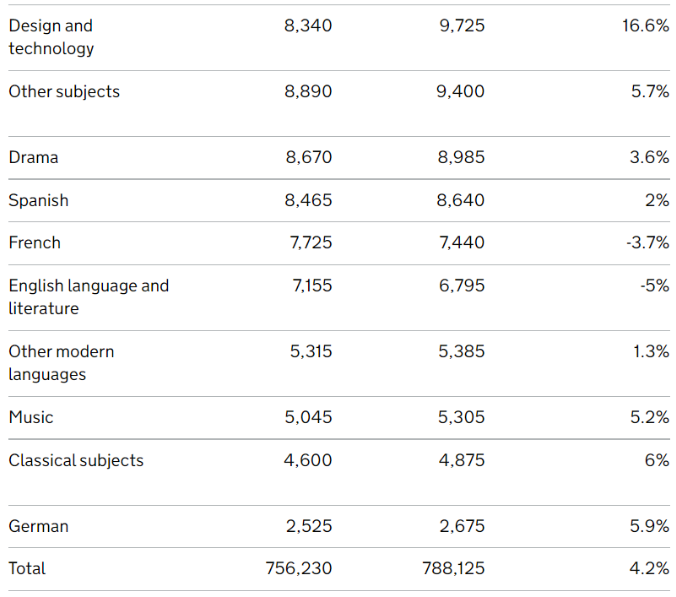Click the 4,600 Classical subjects value
The height and width of the screenshot is (597, 676).
pyautogui.click(x=308, y=461)
